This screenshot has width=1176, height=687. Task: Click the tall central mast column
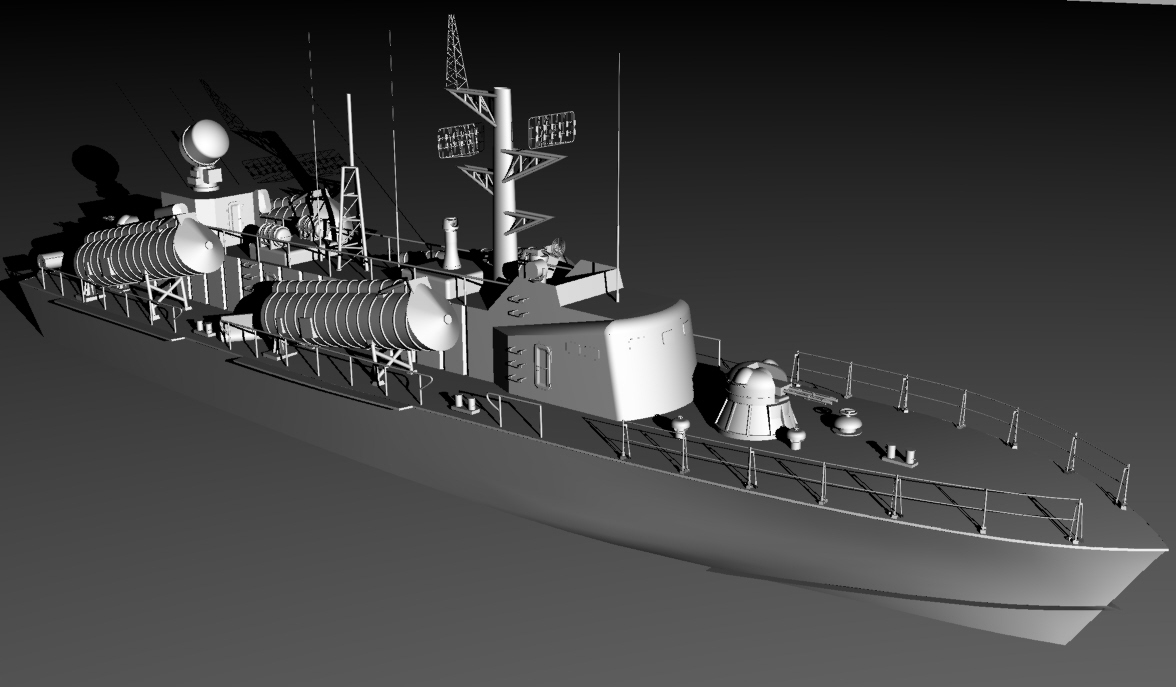coord(504,180)
